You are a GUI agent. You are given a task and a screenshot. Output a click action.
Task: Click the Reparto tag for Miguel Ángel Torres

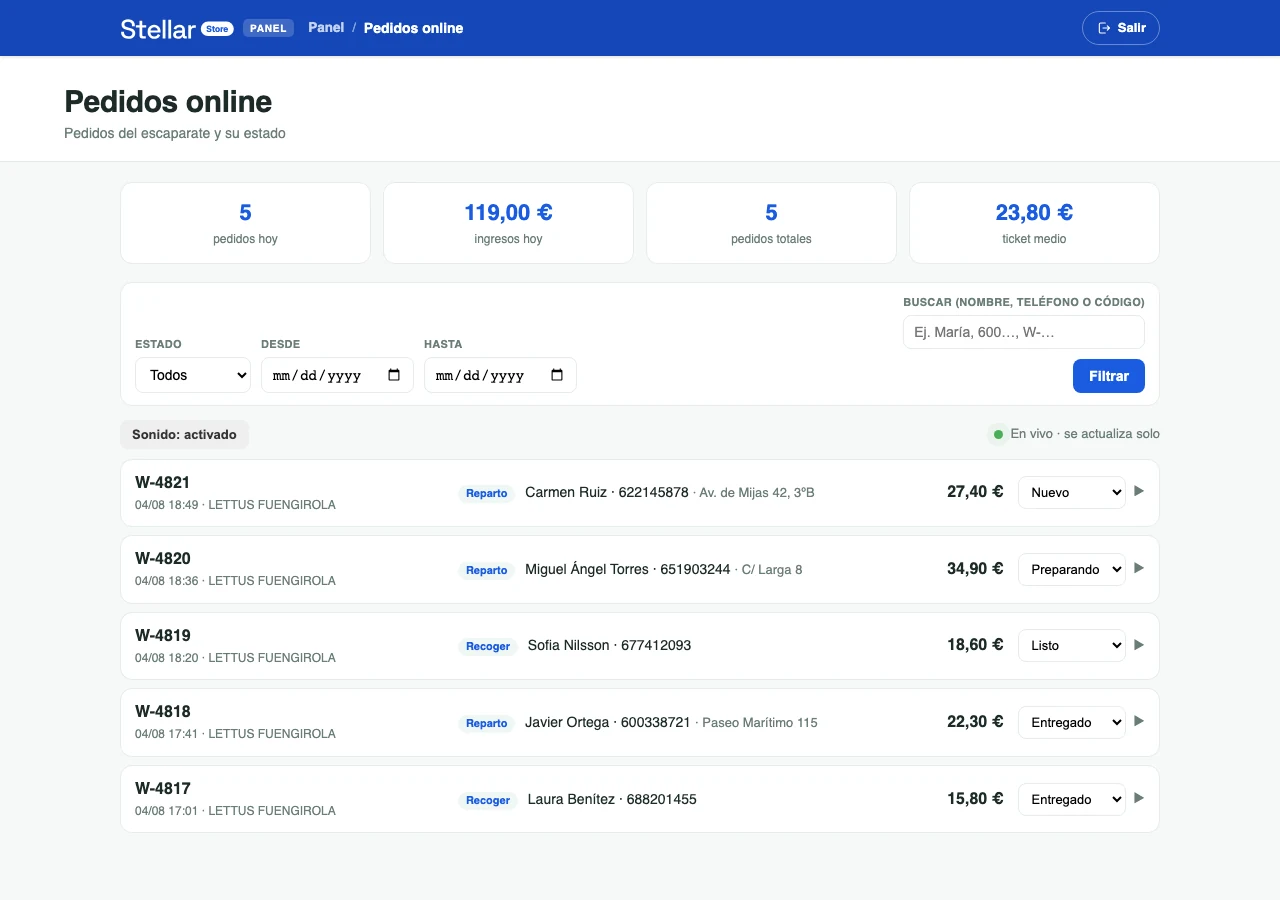click(487, 570)
